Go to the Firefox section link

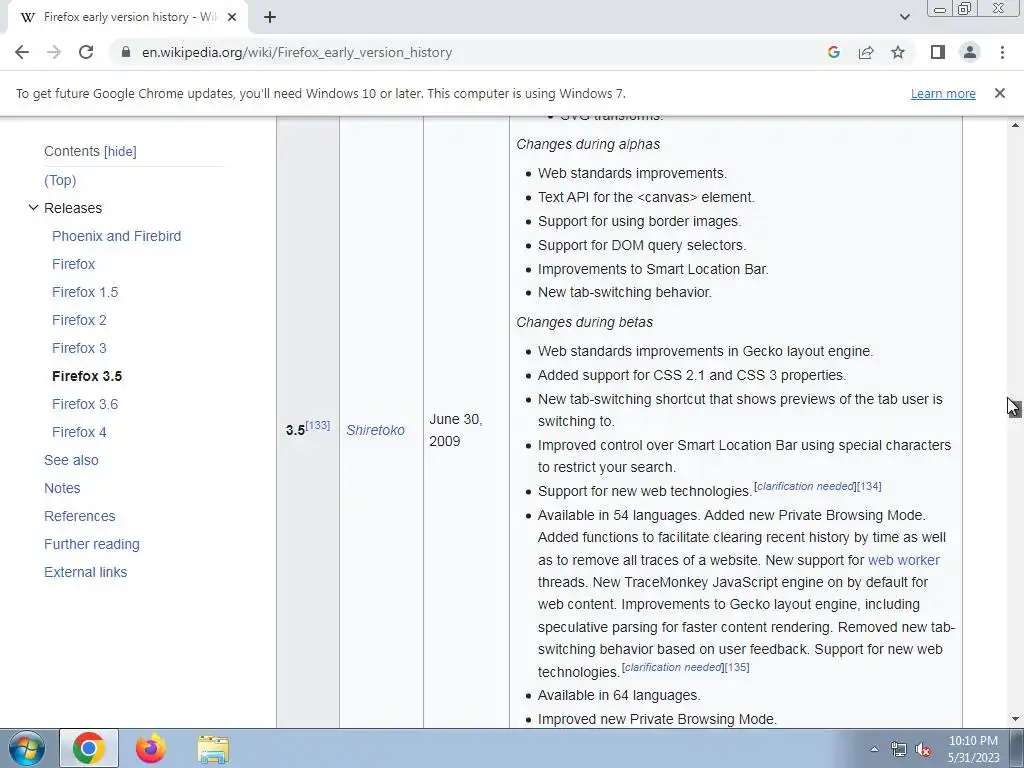point(73,264)
